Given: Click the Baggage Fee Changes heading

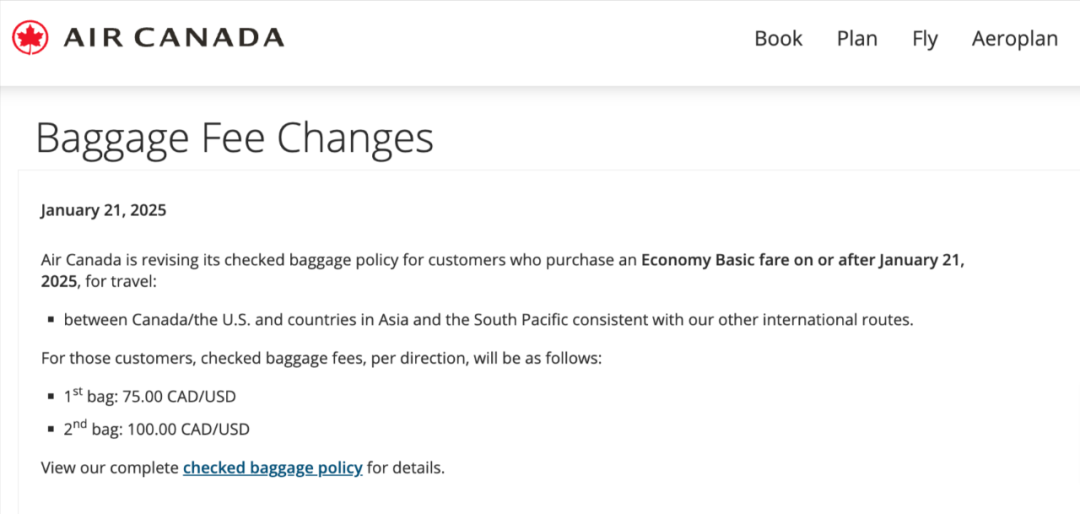Looking at the screenshot, I should [234, 138].
